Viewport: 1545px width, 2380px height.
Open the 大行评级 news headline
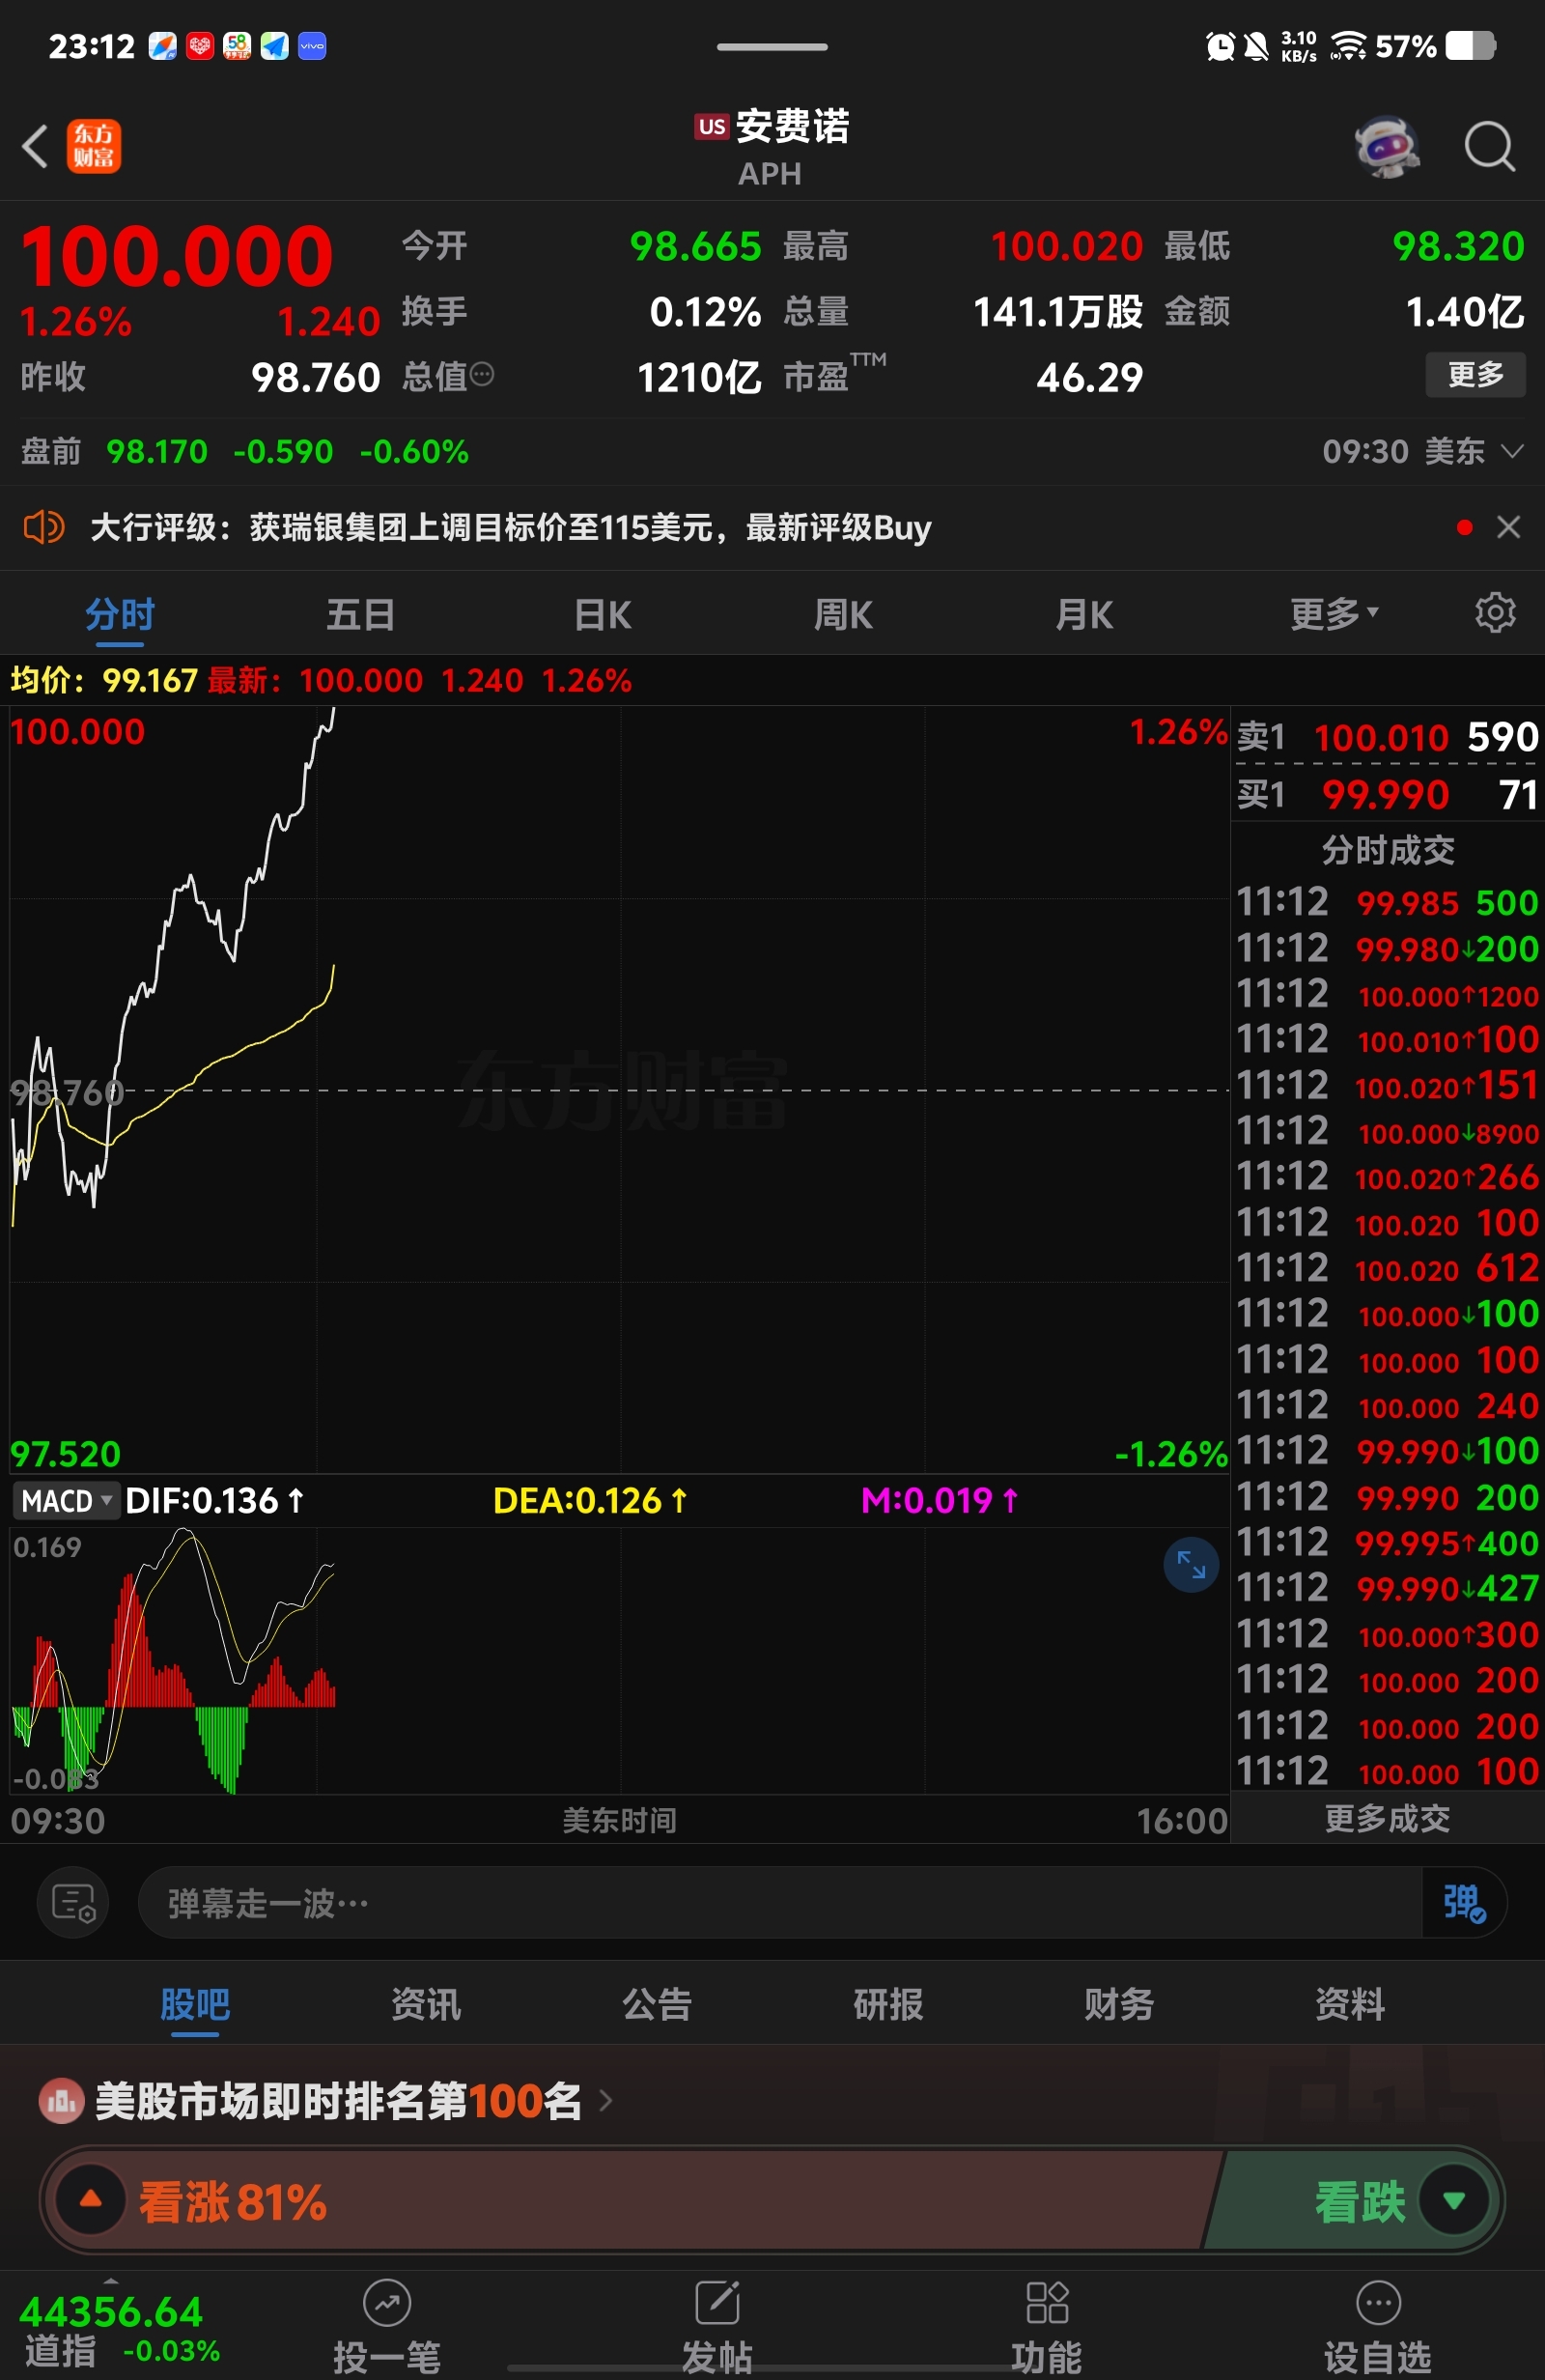click(510, 526)
